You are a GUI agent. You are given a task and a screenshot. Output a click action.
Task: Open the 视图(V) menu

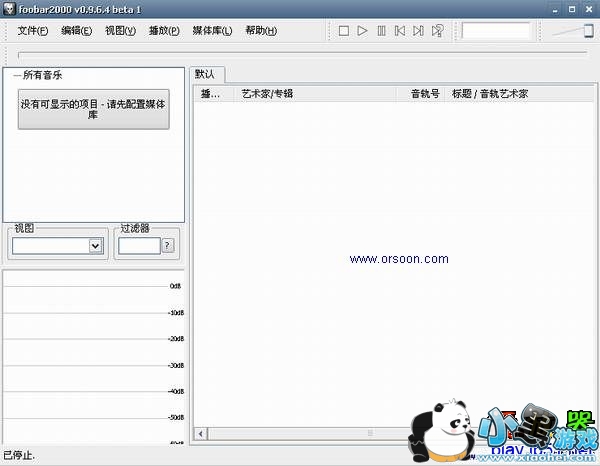pyautogui.click(x=121, y=31)
